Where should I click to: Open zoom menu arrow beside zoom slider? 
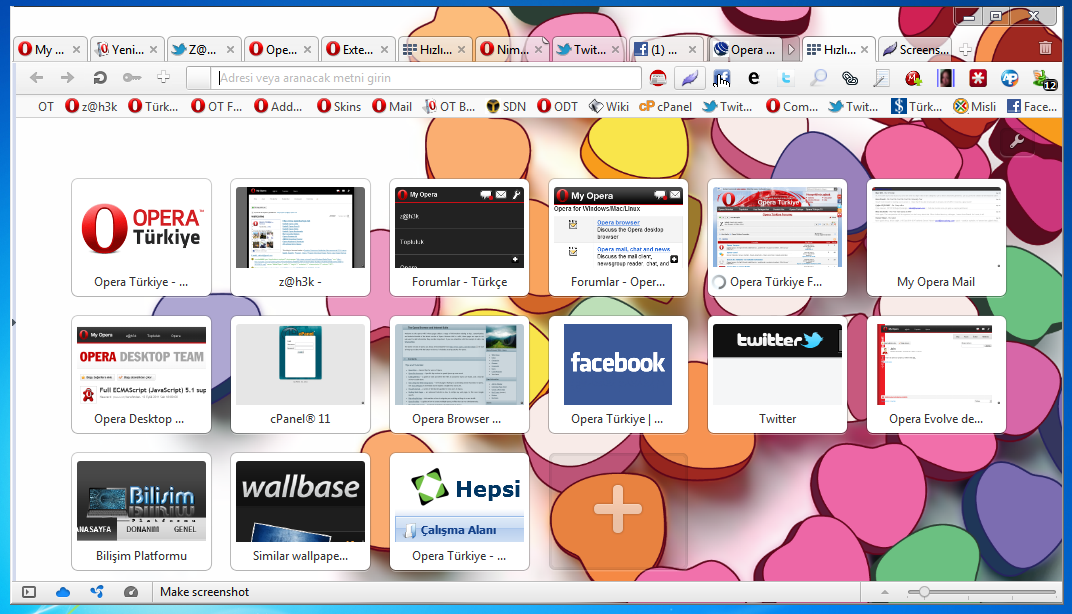coord(885,592)
